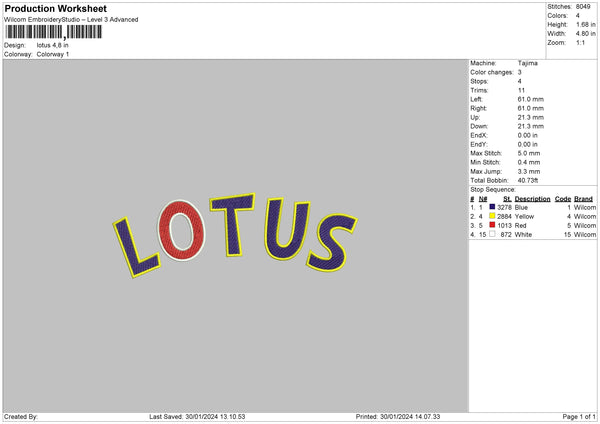Click the red letter O in the design
600x424 pixels.
[182, 231]
